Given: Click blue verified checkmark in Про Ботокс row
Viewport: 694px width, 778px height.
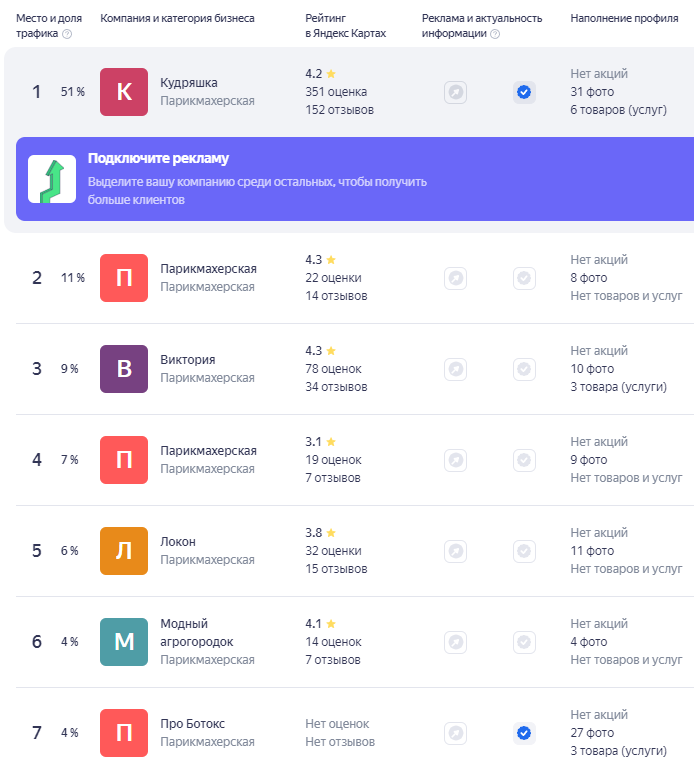Looking at the screenshot, I should click(x=524, y=733).
